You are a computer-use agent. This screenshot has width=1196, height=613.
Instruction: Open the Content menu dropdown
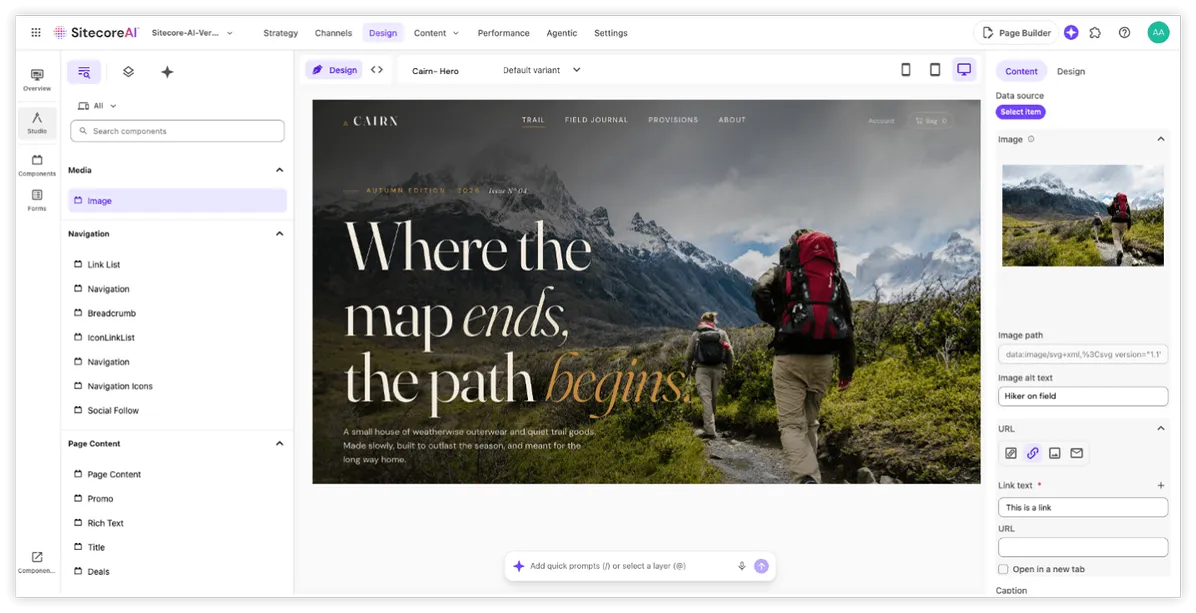point(436,33)
